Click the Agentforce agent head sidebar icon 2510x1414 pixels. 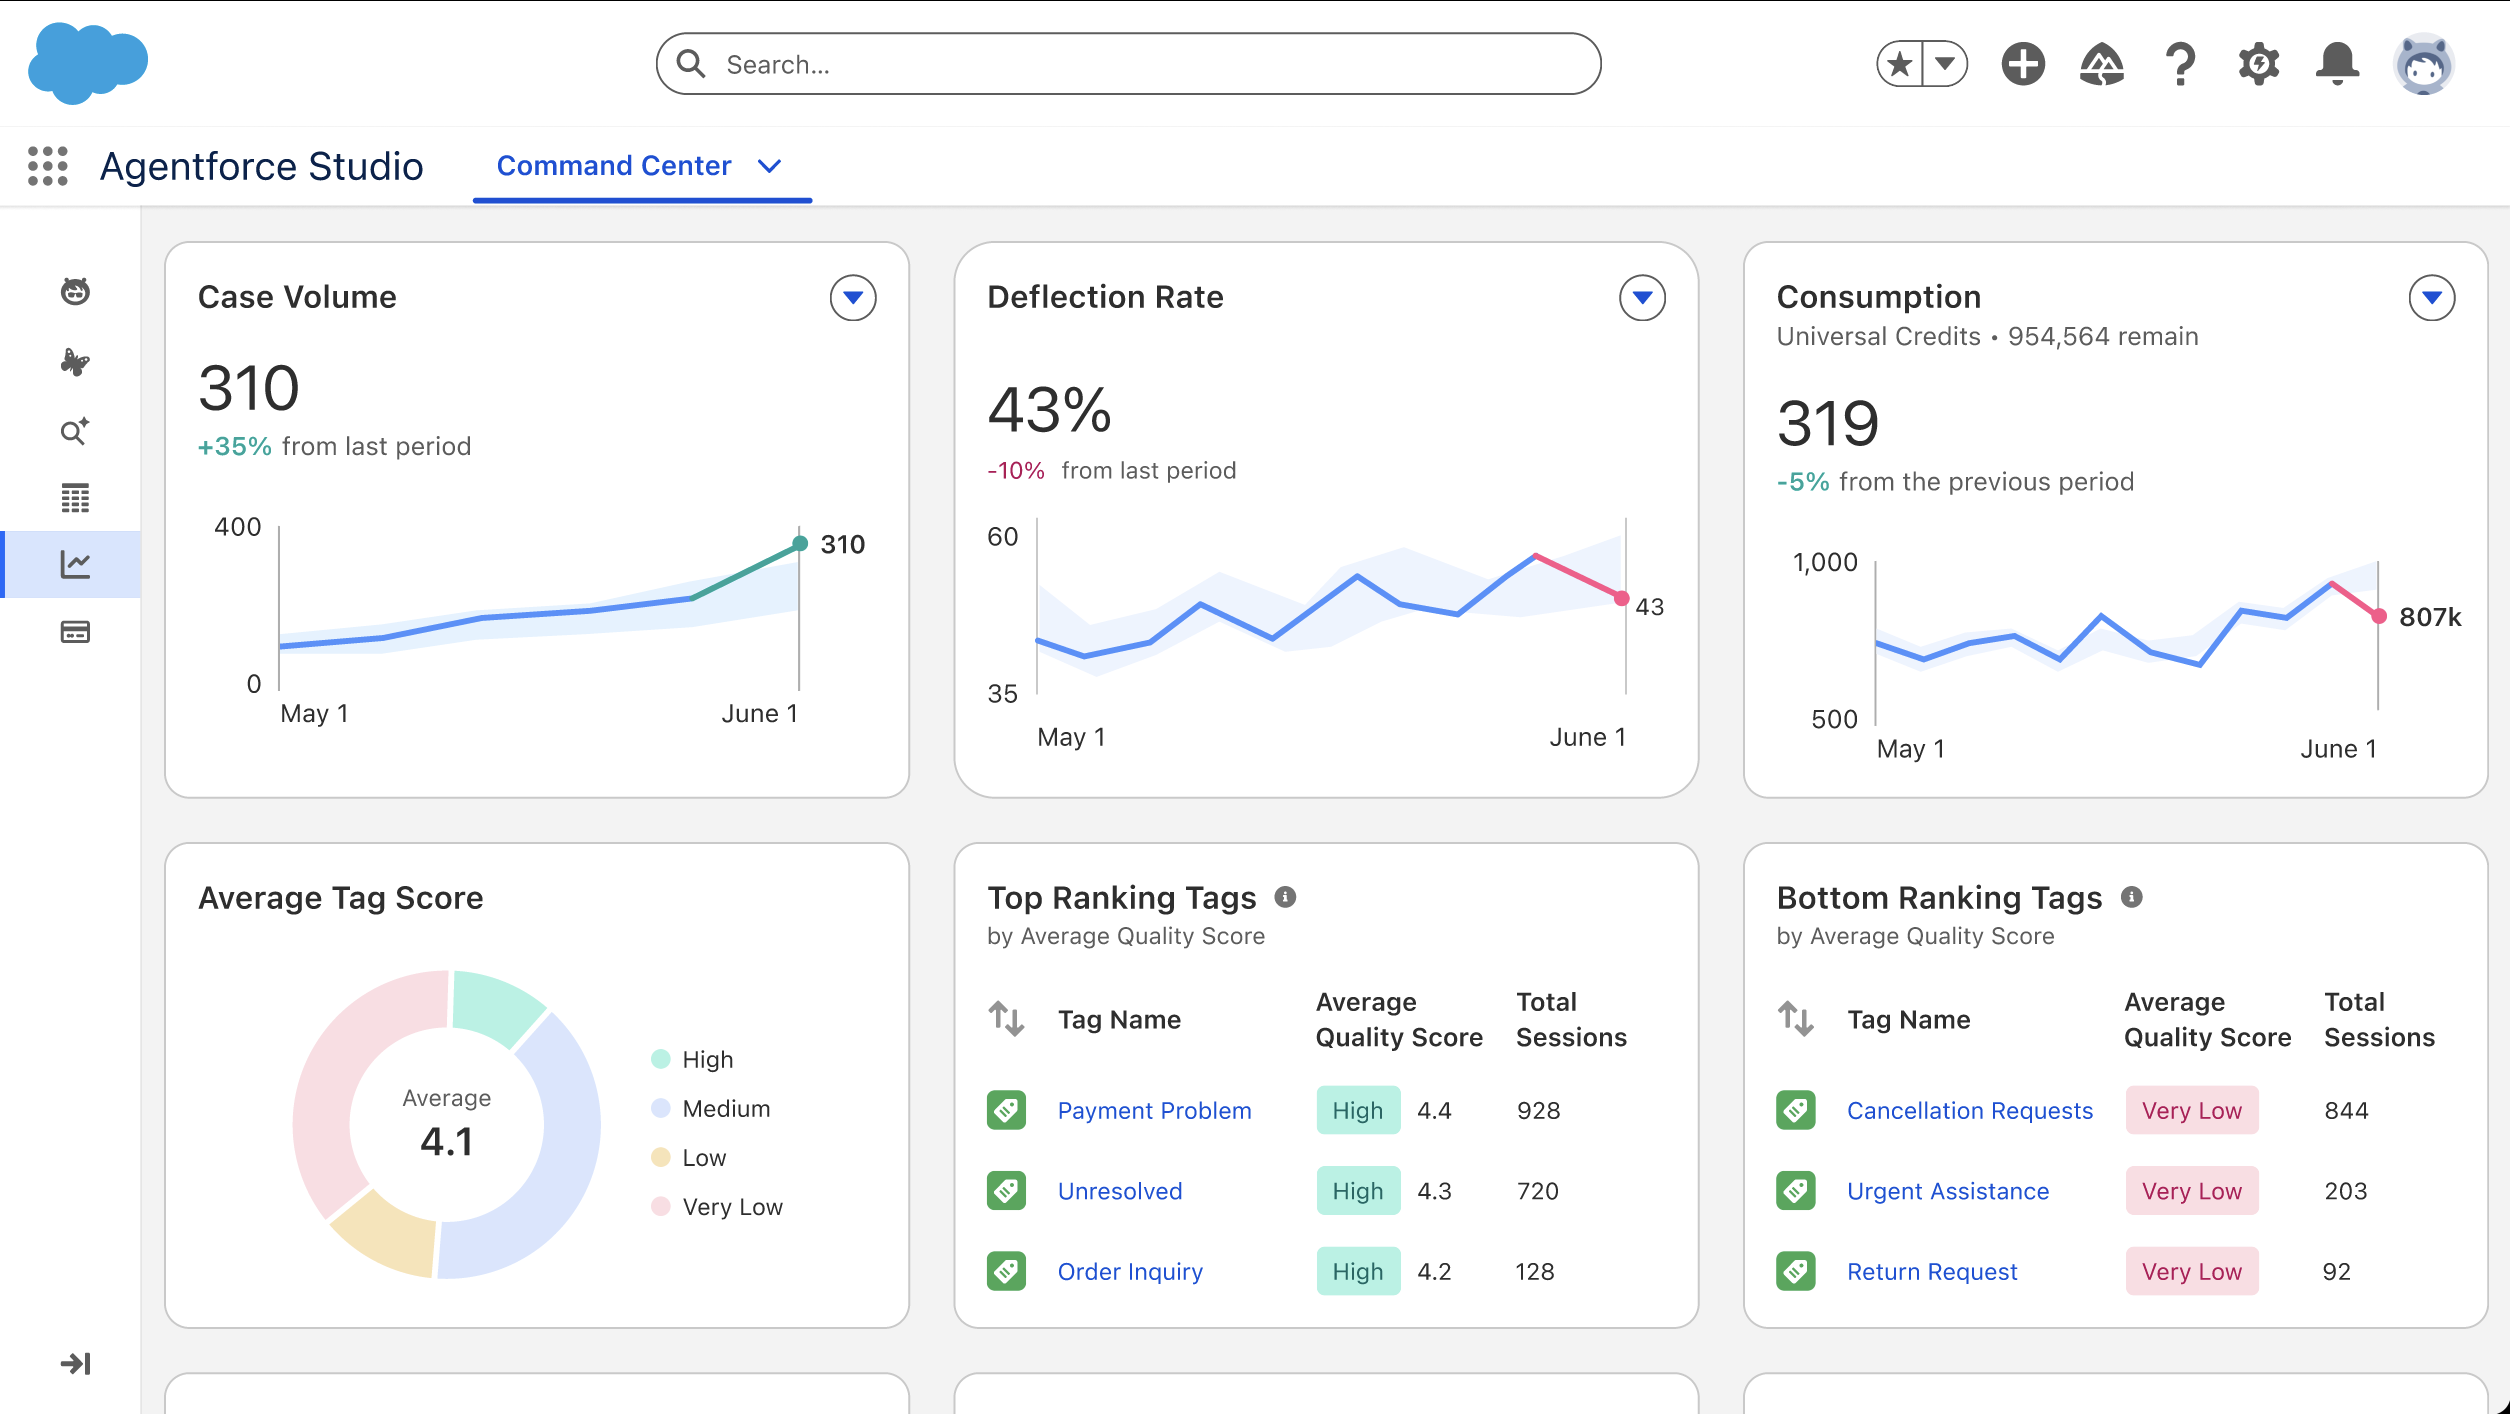pyautogui.click(x=75, y=292)
